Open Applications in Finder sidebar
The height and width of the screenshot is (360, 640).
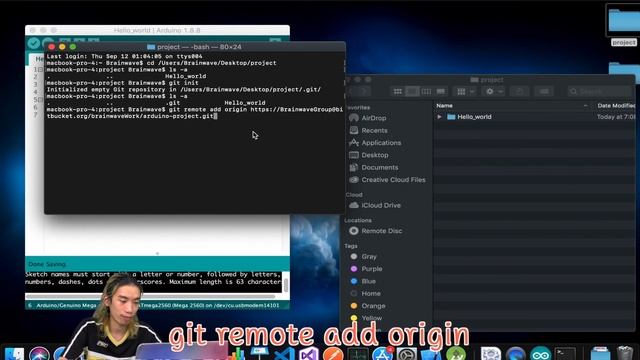tap(375, 142)
